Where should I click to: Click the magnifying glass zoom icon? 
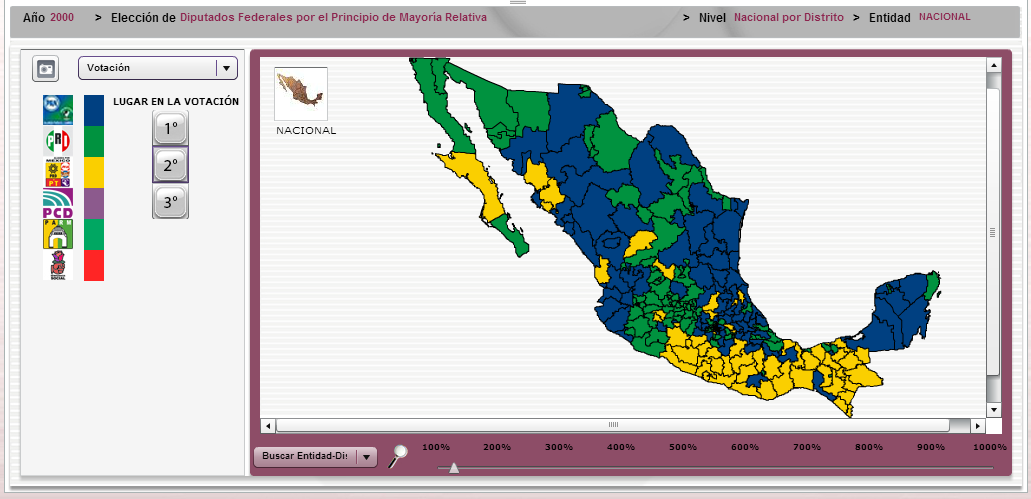pos(398,457)
